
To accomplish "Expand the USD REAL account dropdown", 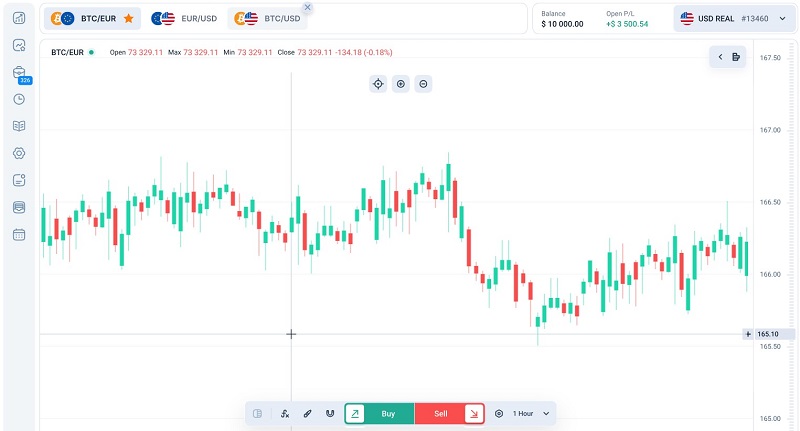I will (x=733, y=18).
